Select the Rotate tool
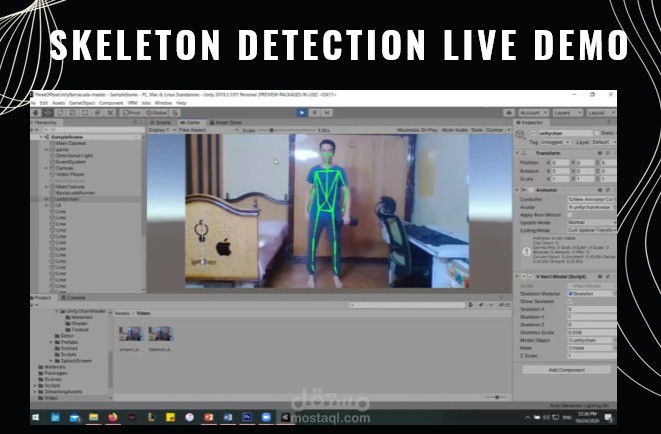 (60, 113)
